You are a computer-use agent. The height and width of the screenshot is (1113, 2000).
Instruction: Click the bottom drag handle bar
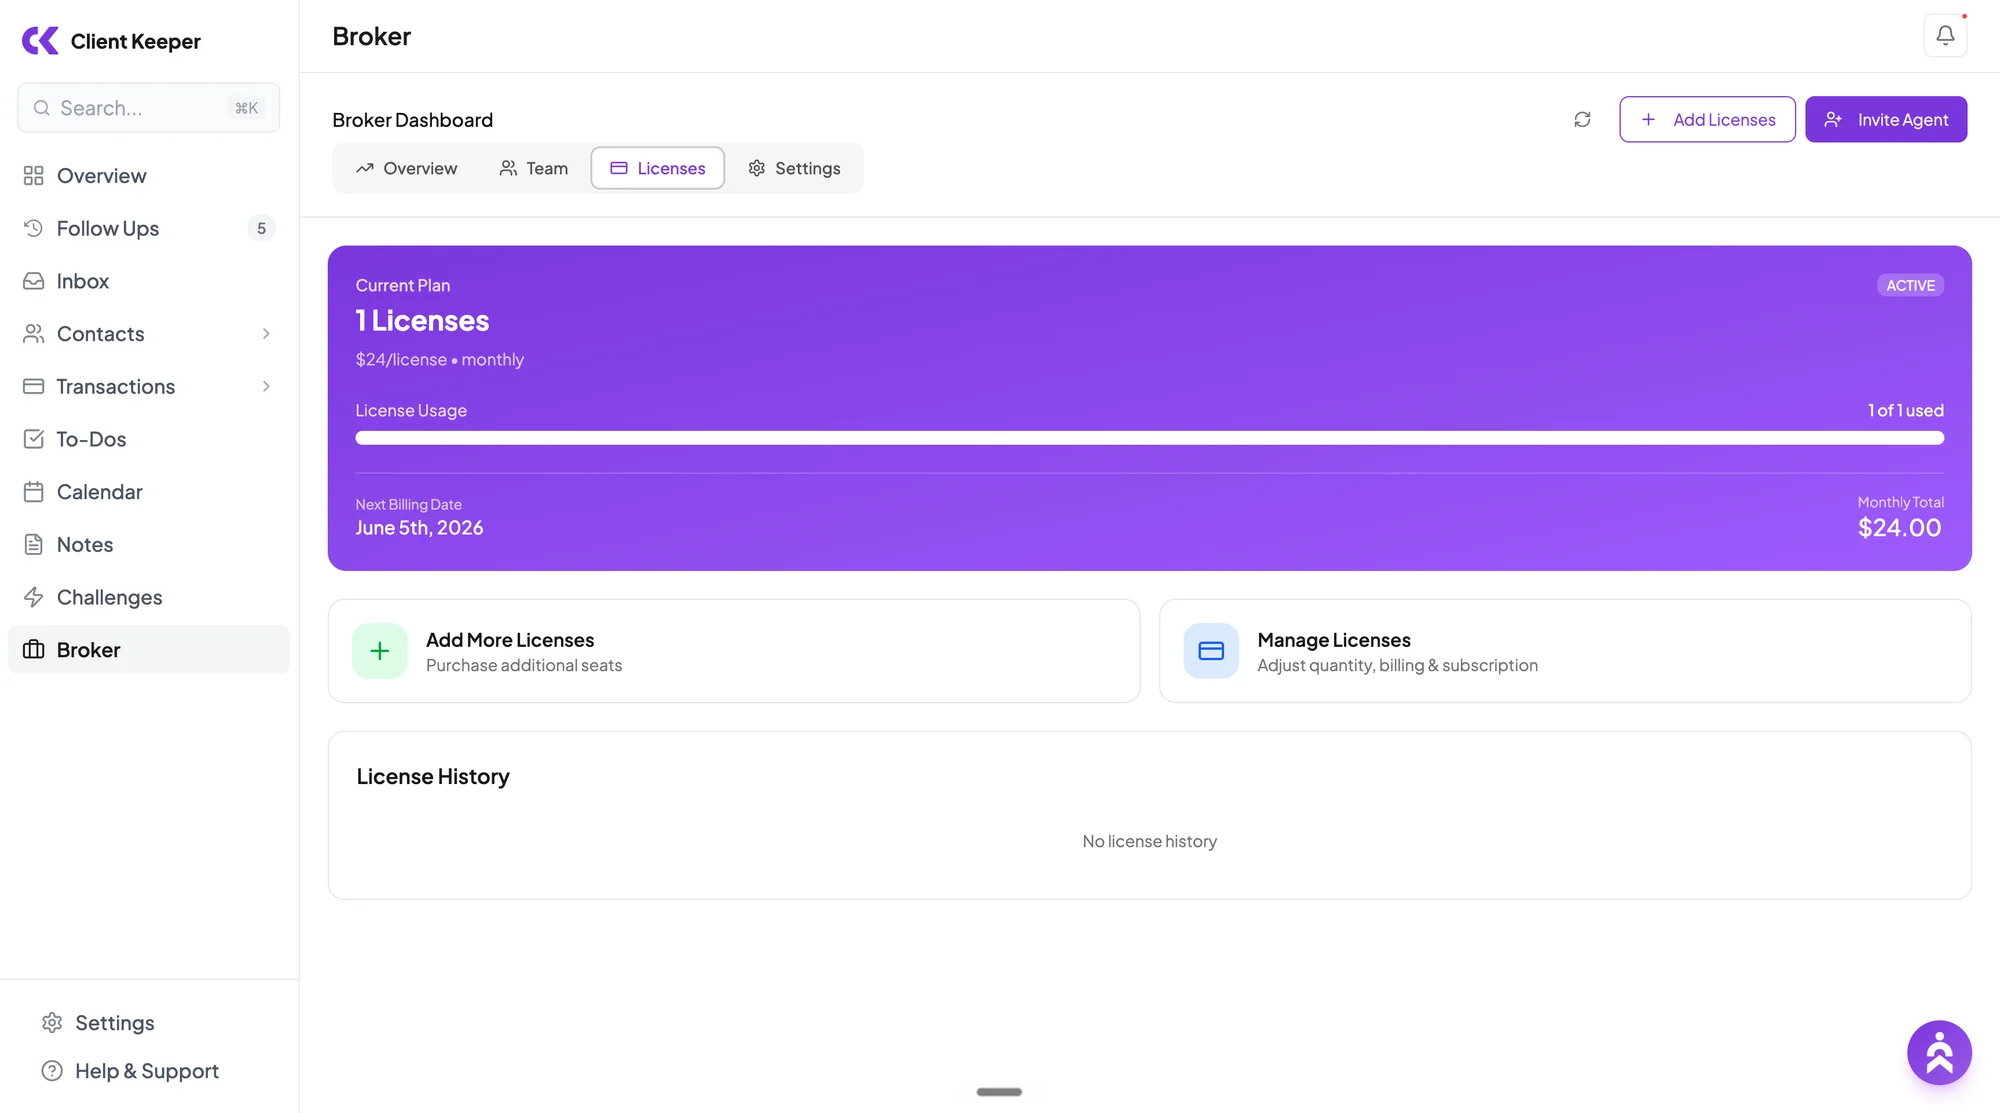tap(999, 1092)
